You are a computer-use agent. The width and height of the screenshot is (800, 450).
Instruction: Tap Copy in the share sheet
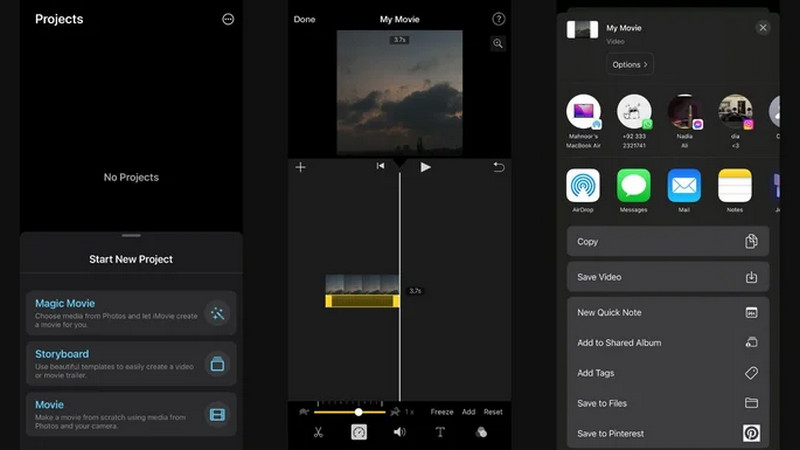click(x=668, y=241)
